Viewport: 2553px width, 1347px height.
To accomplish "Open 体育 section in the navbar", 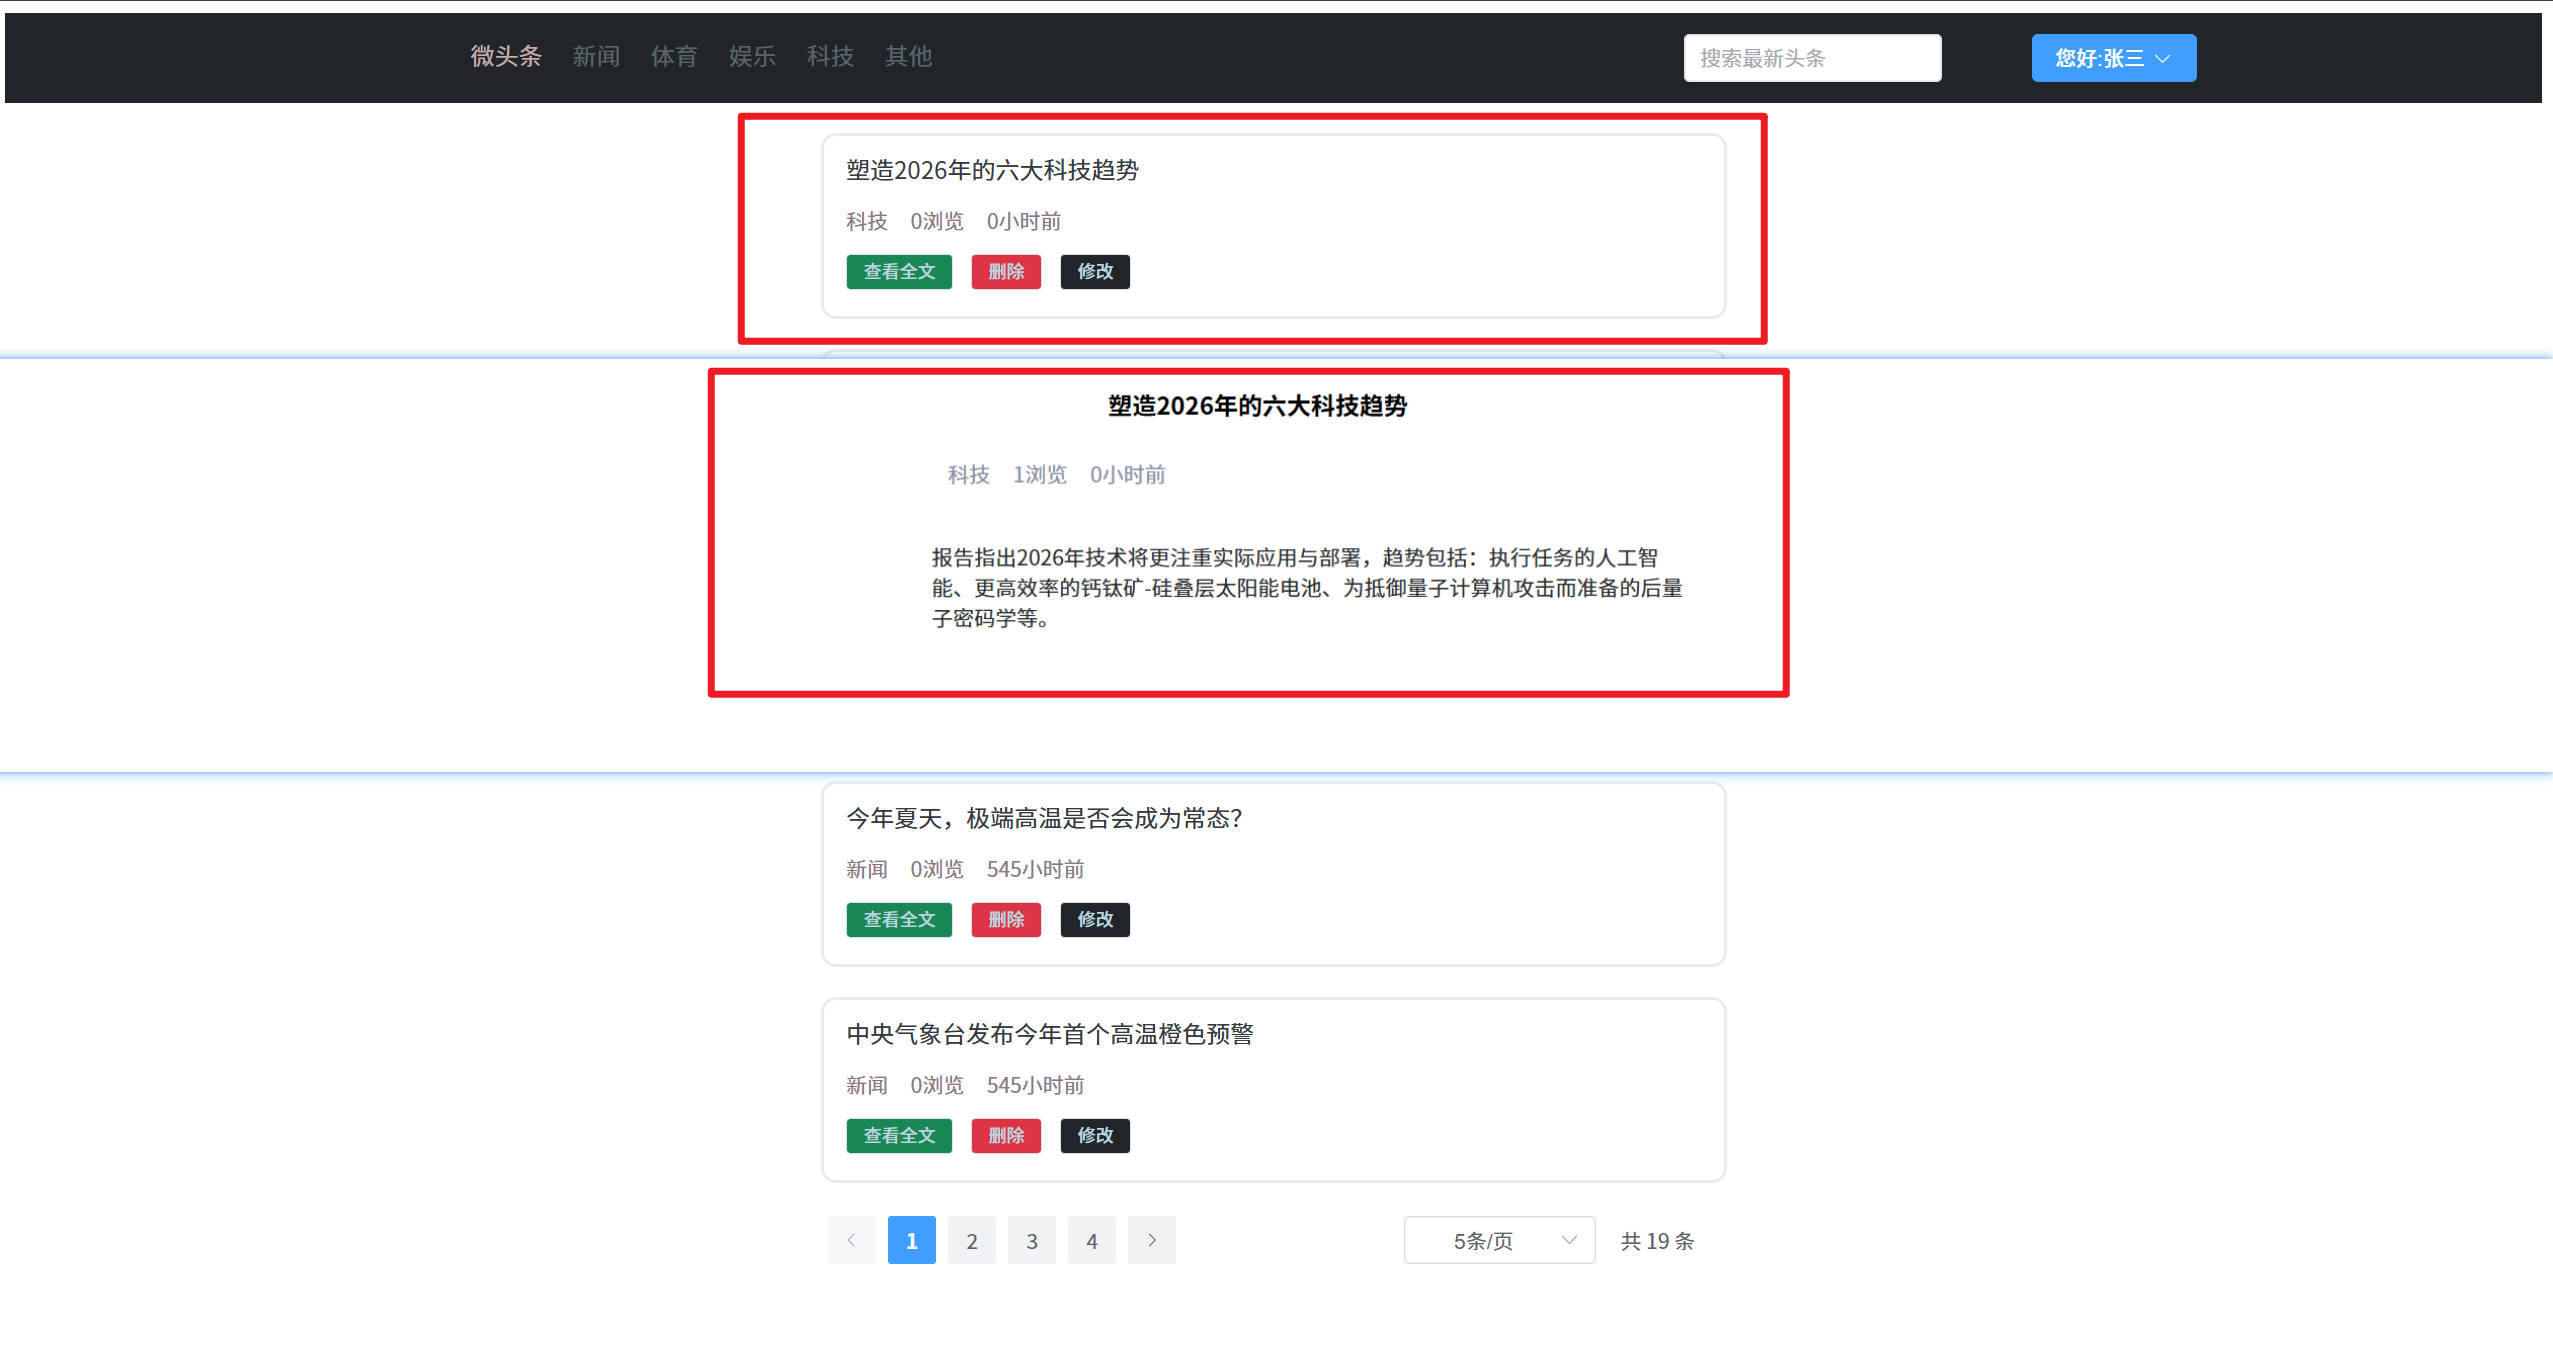I will pos(674,57).
